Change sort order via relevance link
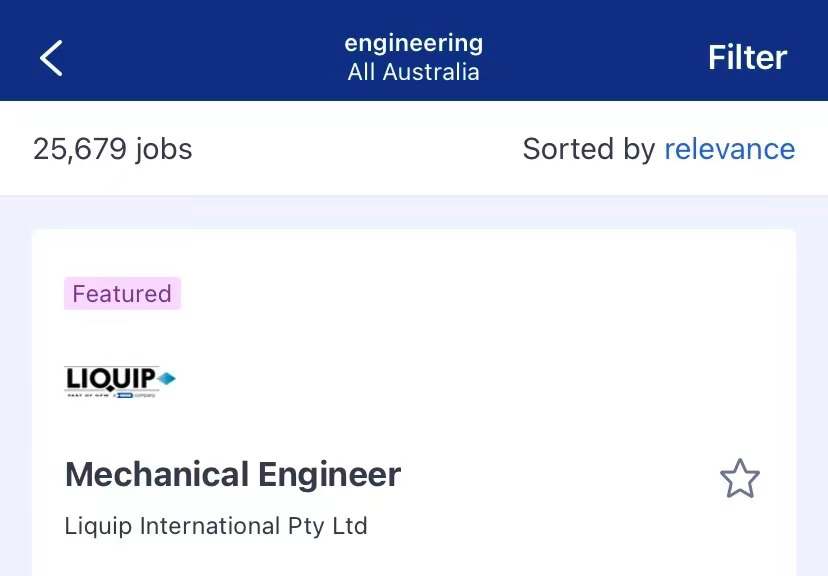The width and height of the screenshot is (828, 576). (x=729, y=149)
